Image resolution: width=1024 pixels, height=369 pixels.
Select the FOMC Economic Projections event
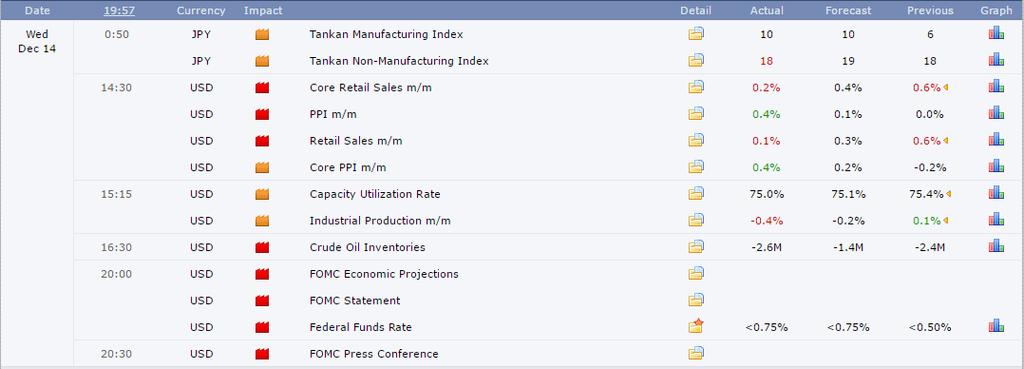coord(384,274)
